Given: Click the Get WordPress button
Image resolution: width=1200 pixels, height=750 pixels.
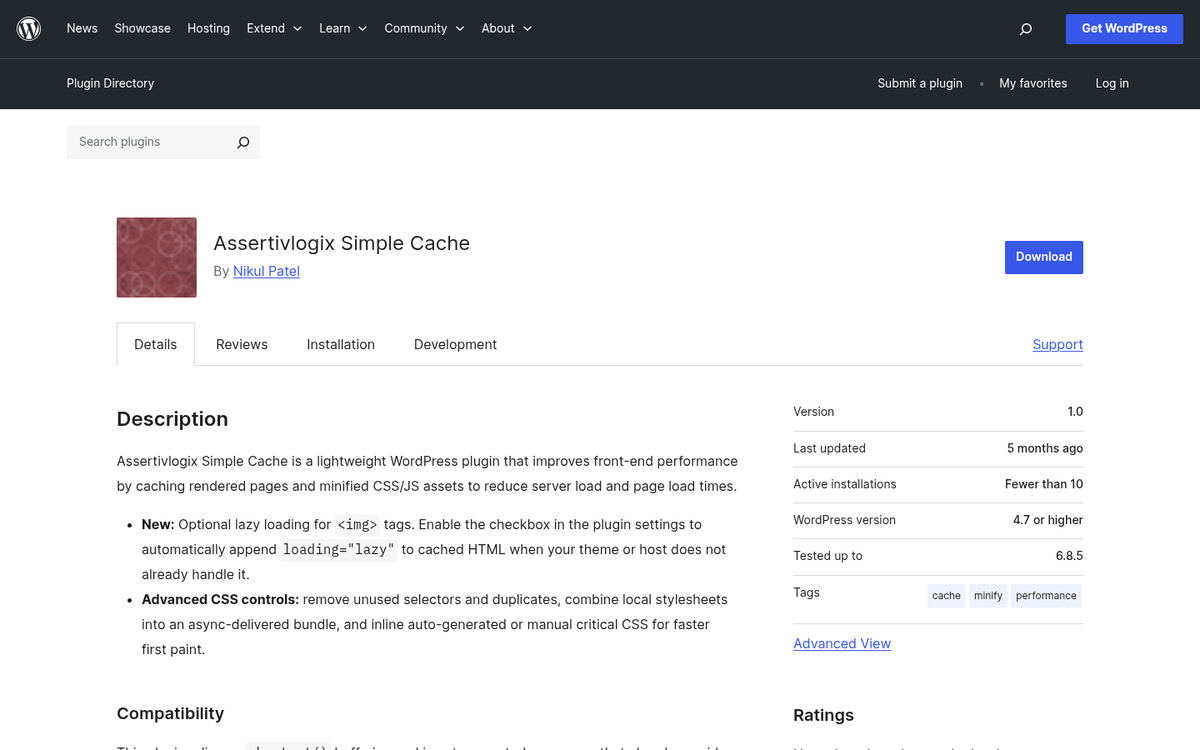Looking at the screenshot, I should pos(1124,29).
